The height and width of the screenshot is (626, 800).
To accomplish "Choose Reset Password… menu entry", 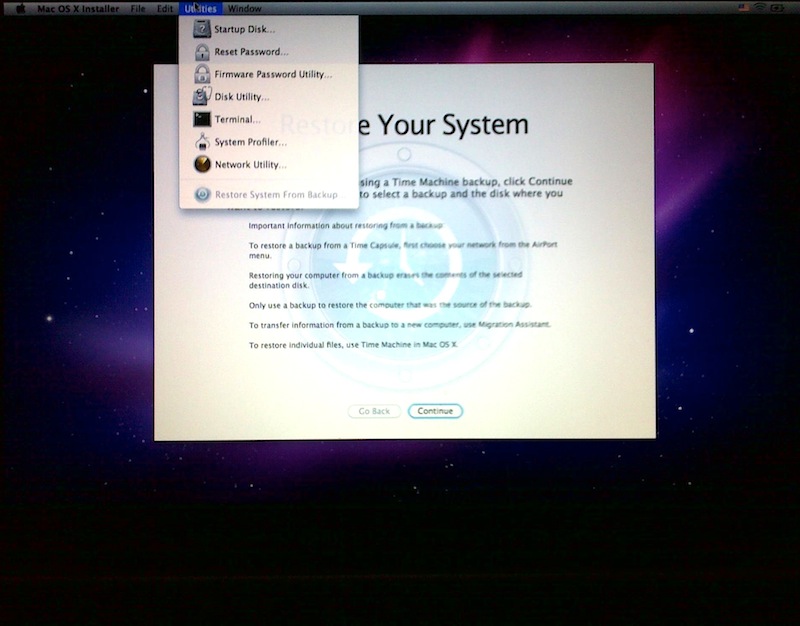I will (269, 52).
